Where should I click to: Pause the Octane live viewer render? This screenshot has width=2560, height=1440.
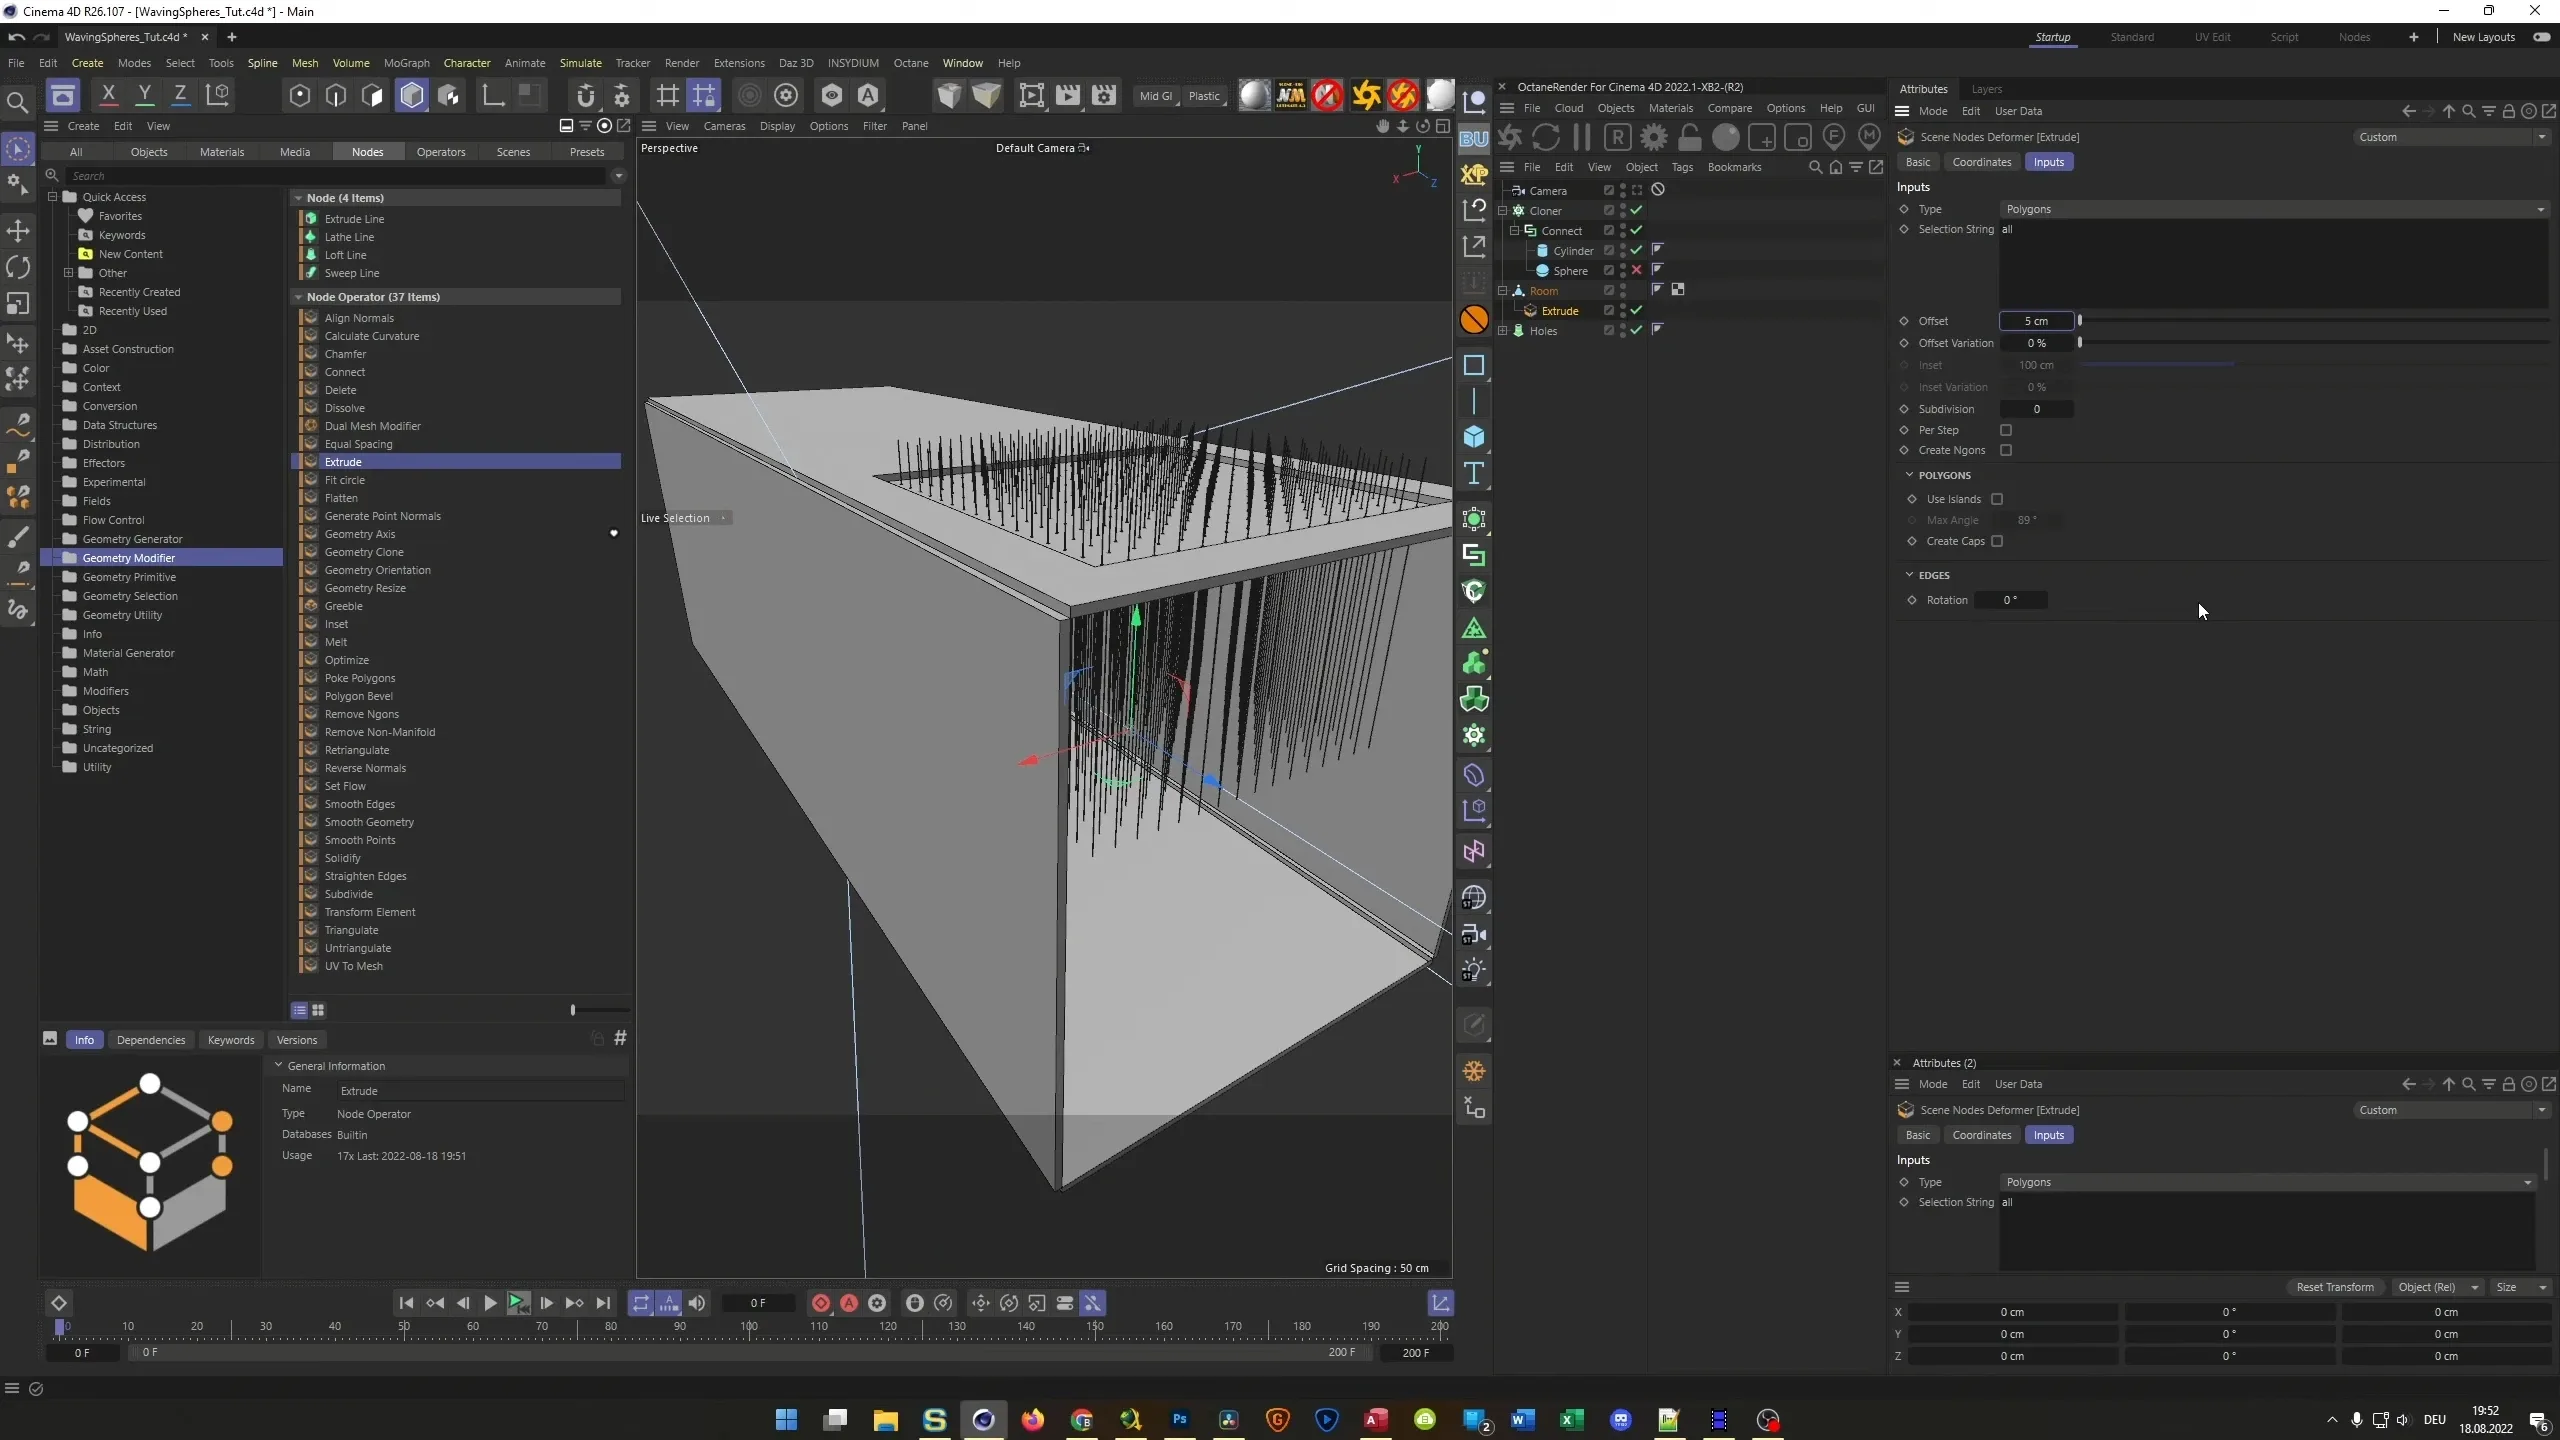(x=1582, y=137)
